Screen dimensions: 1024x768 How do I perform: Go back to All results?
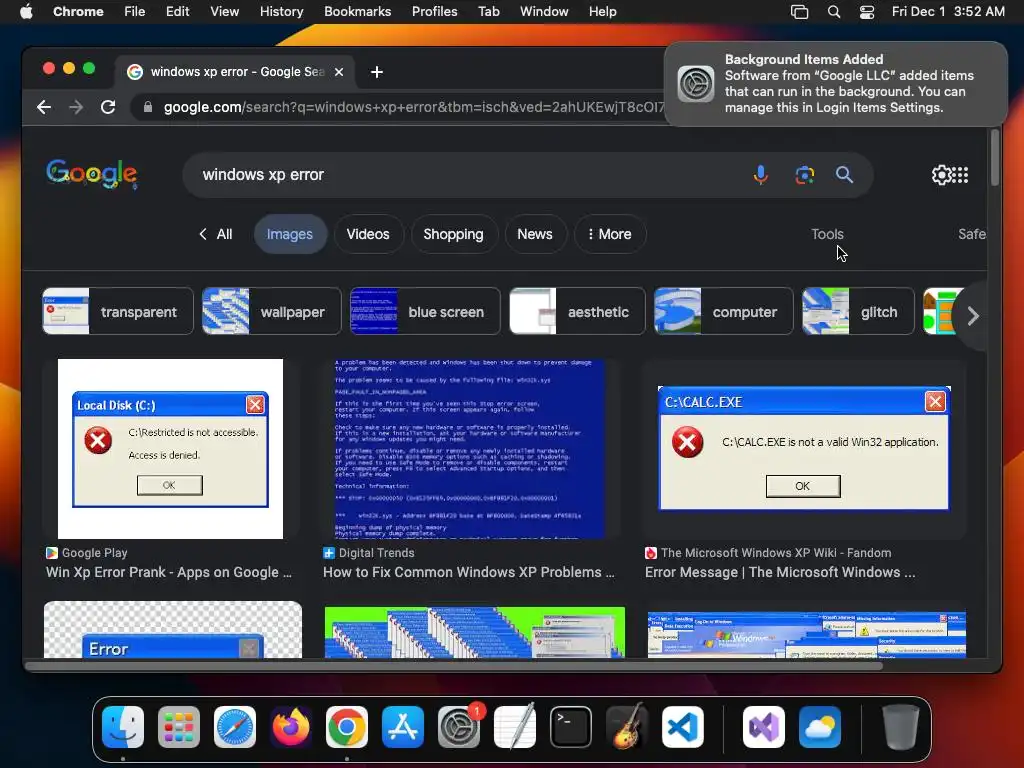tap(216, 234)
